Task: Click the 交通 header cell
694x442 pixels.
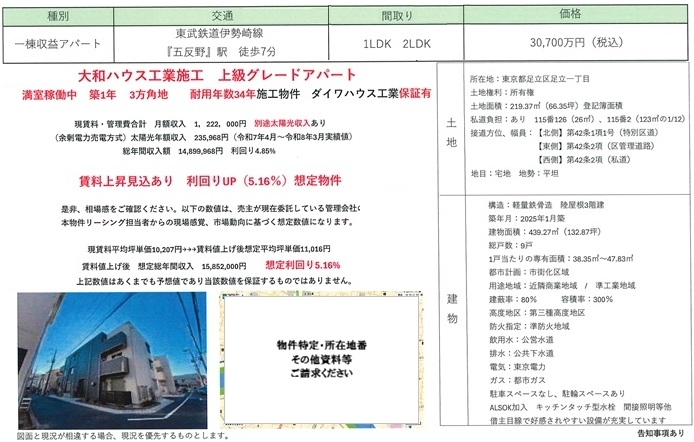Action: (x=221, y=16)
